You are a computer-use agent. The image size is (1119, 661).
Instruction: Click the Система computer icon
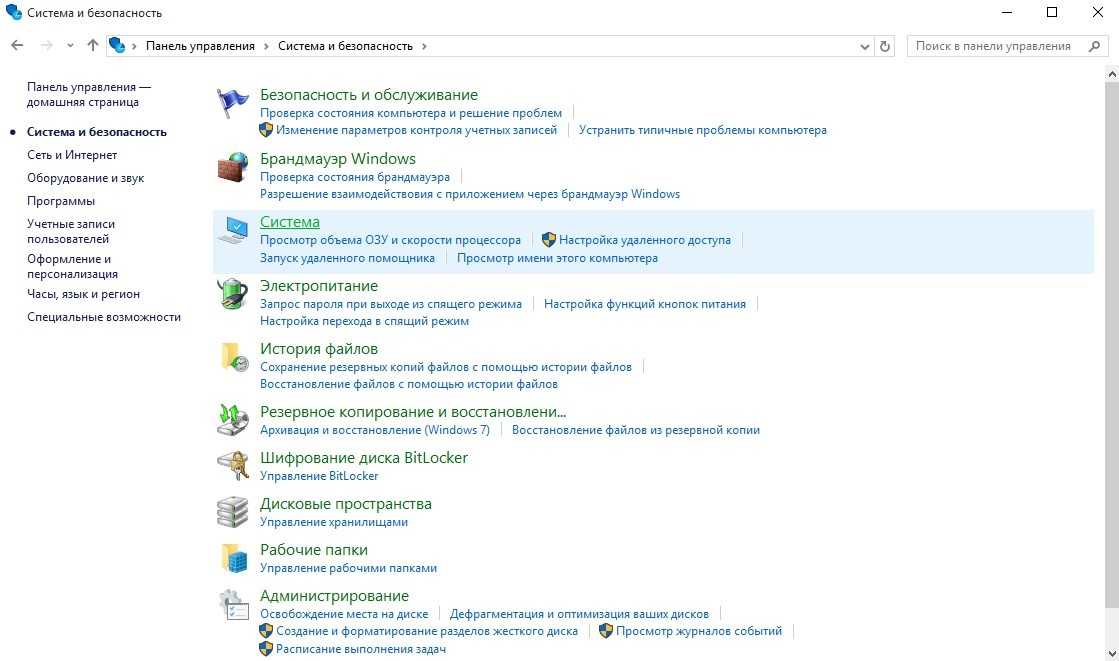[x=233, y=231]
